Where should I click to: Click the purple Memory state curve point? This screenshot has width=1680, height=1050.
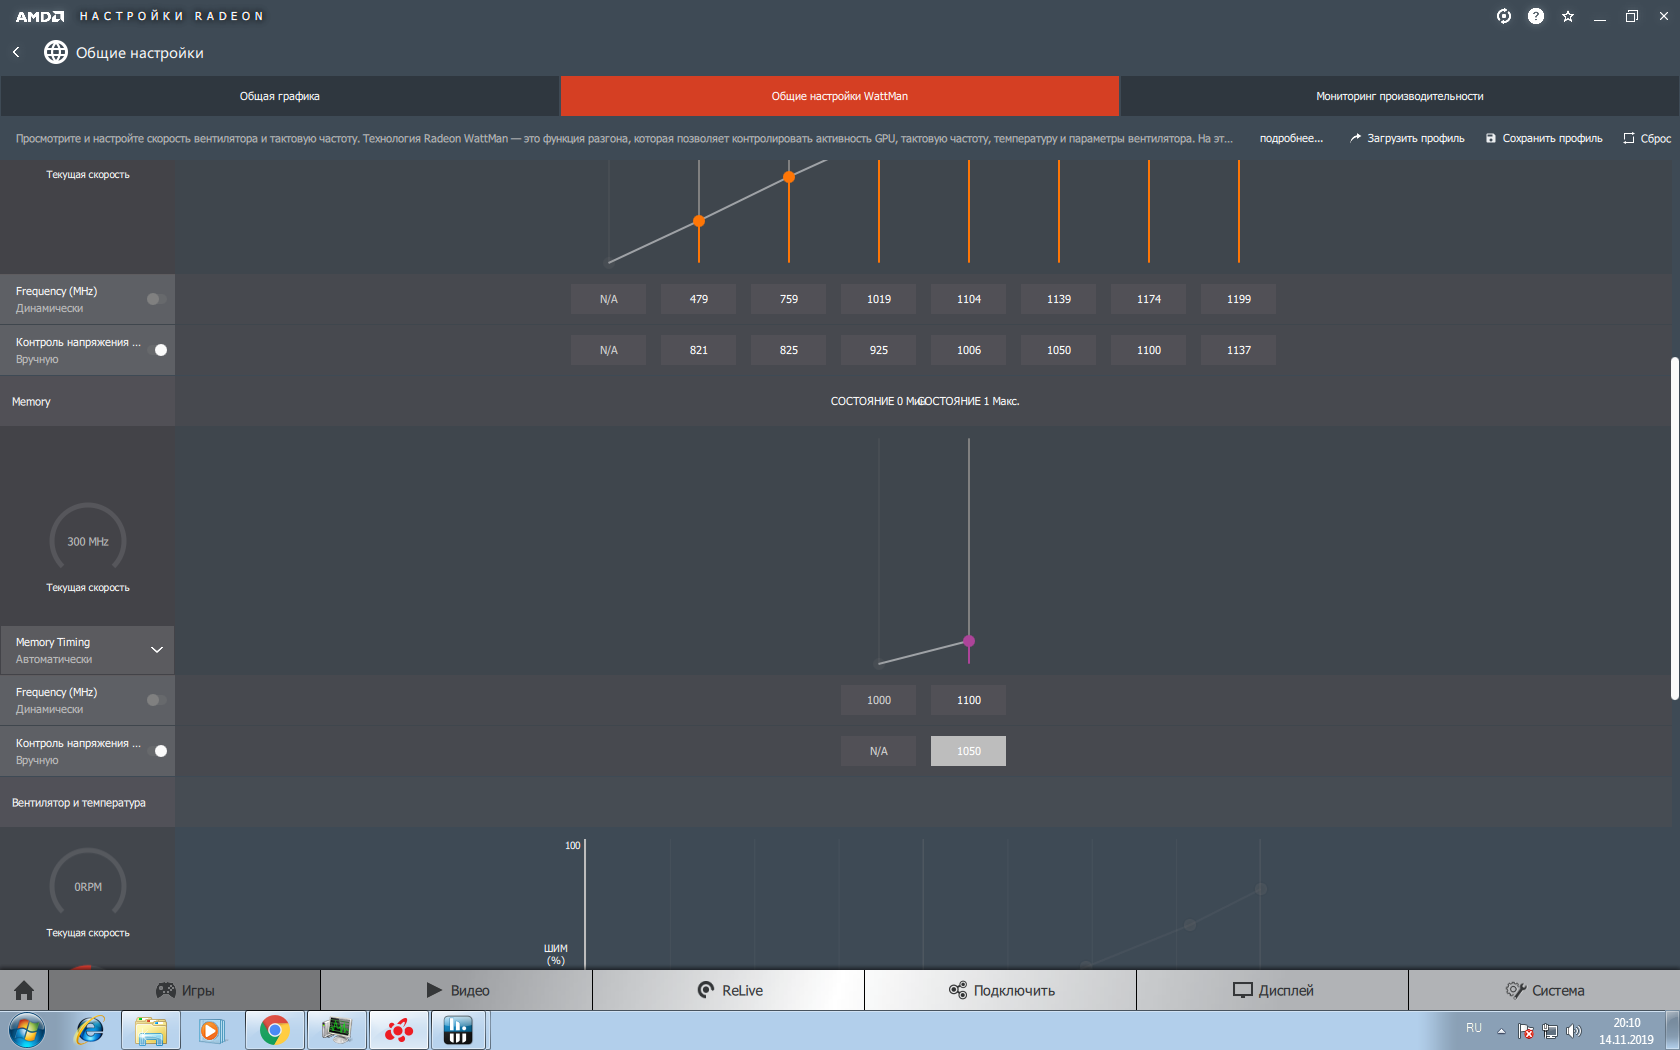click(x=969, y=641)
